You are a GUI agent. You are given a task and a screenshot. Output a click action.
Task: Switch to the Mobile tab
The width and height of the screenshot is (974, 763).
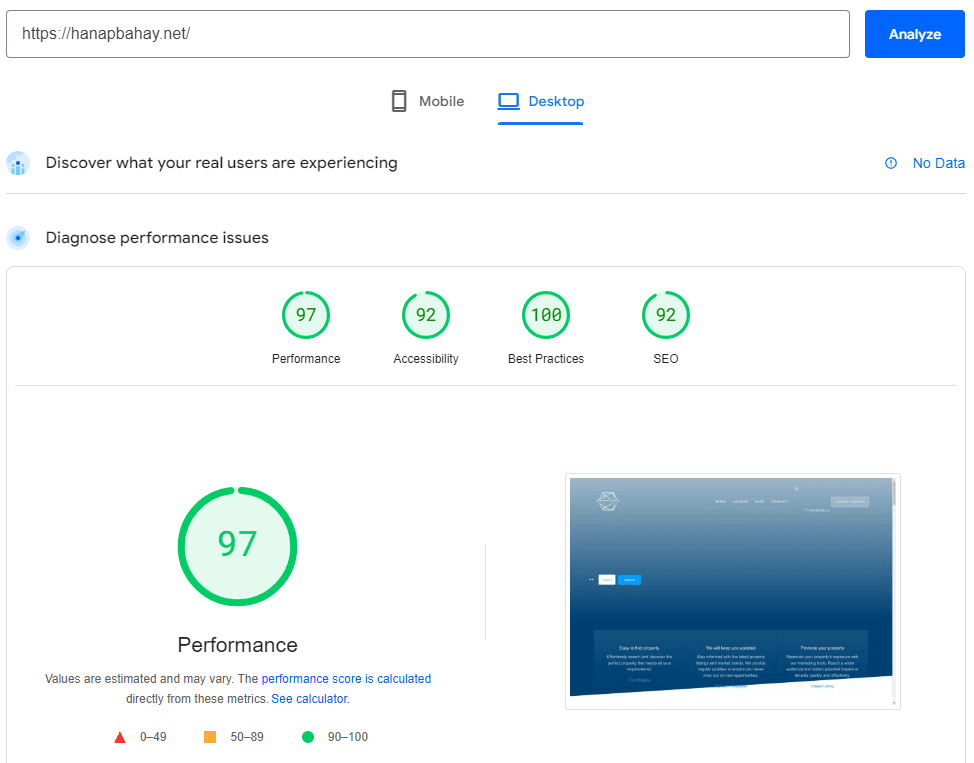[x=427, y=101]
